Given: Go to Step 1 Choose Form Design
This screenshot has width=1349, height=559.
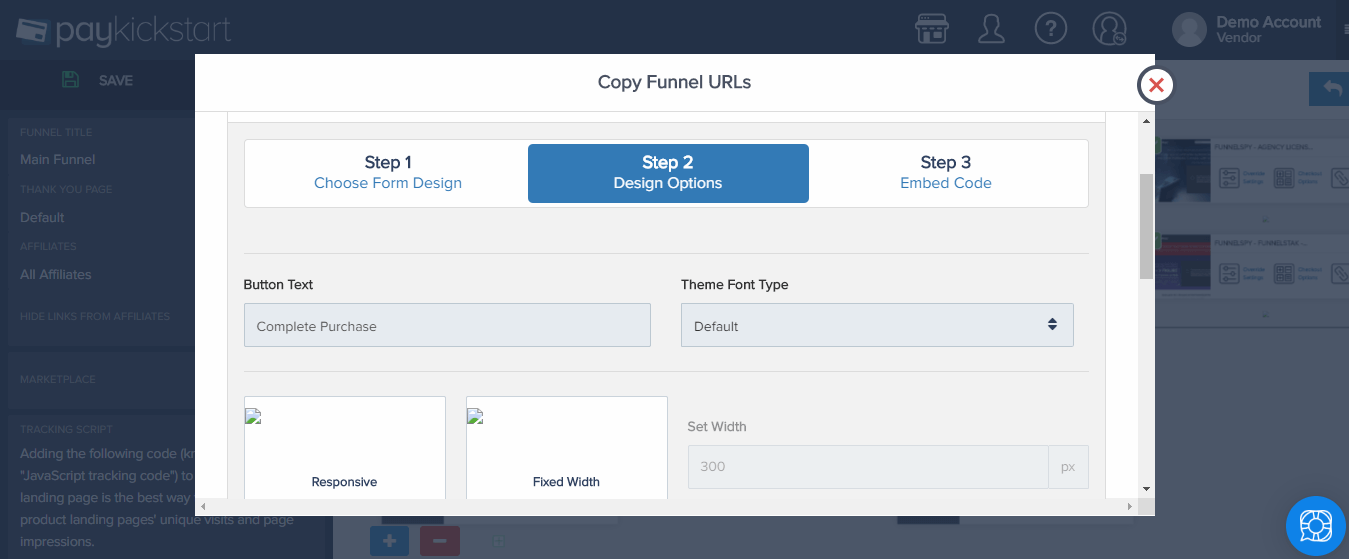Looking at the screenshot, I should [388, 173].
